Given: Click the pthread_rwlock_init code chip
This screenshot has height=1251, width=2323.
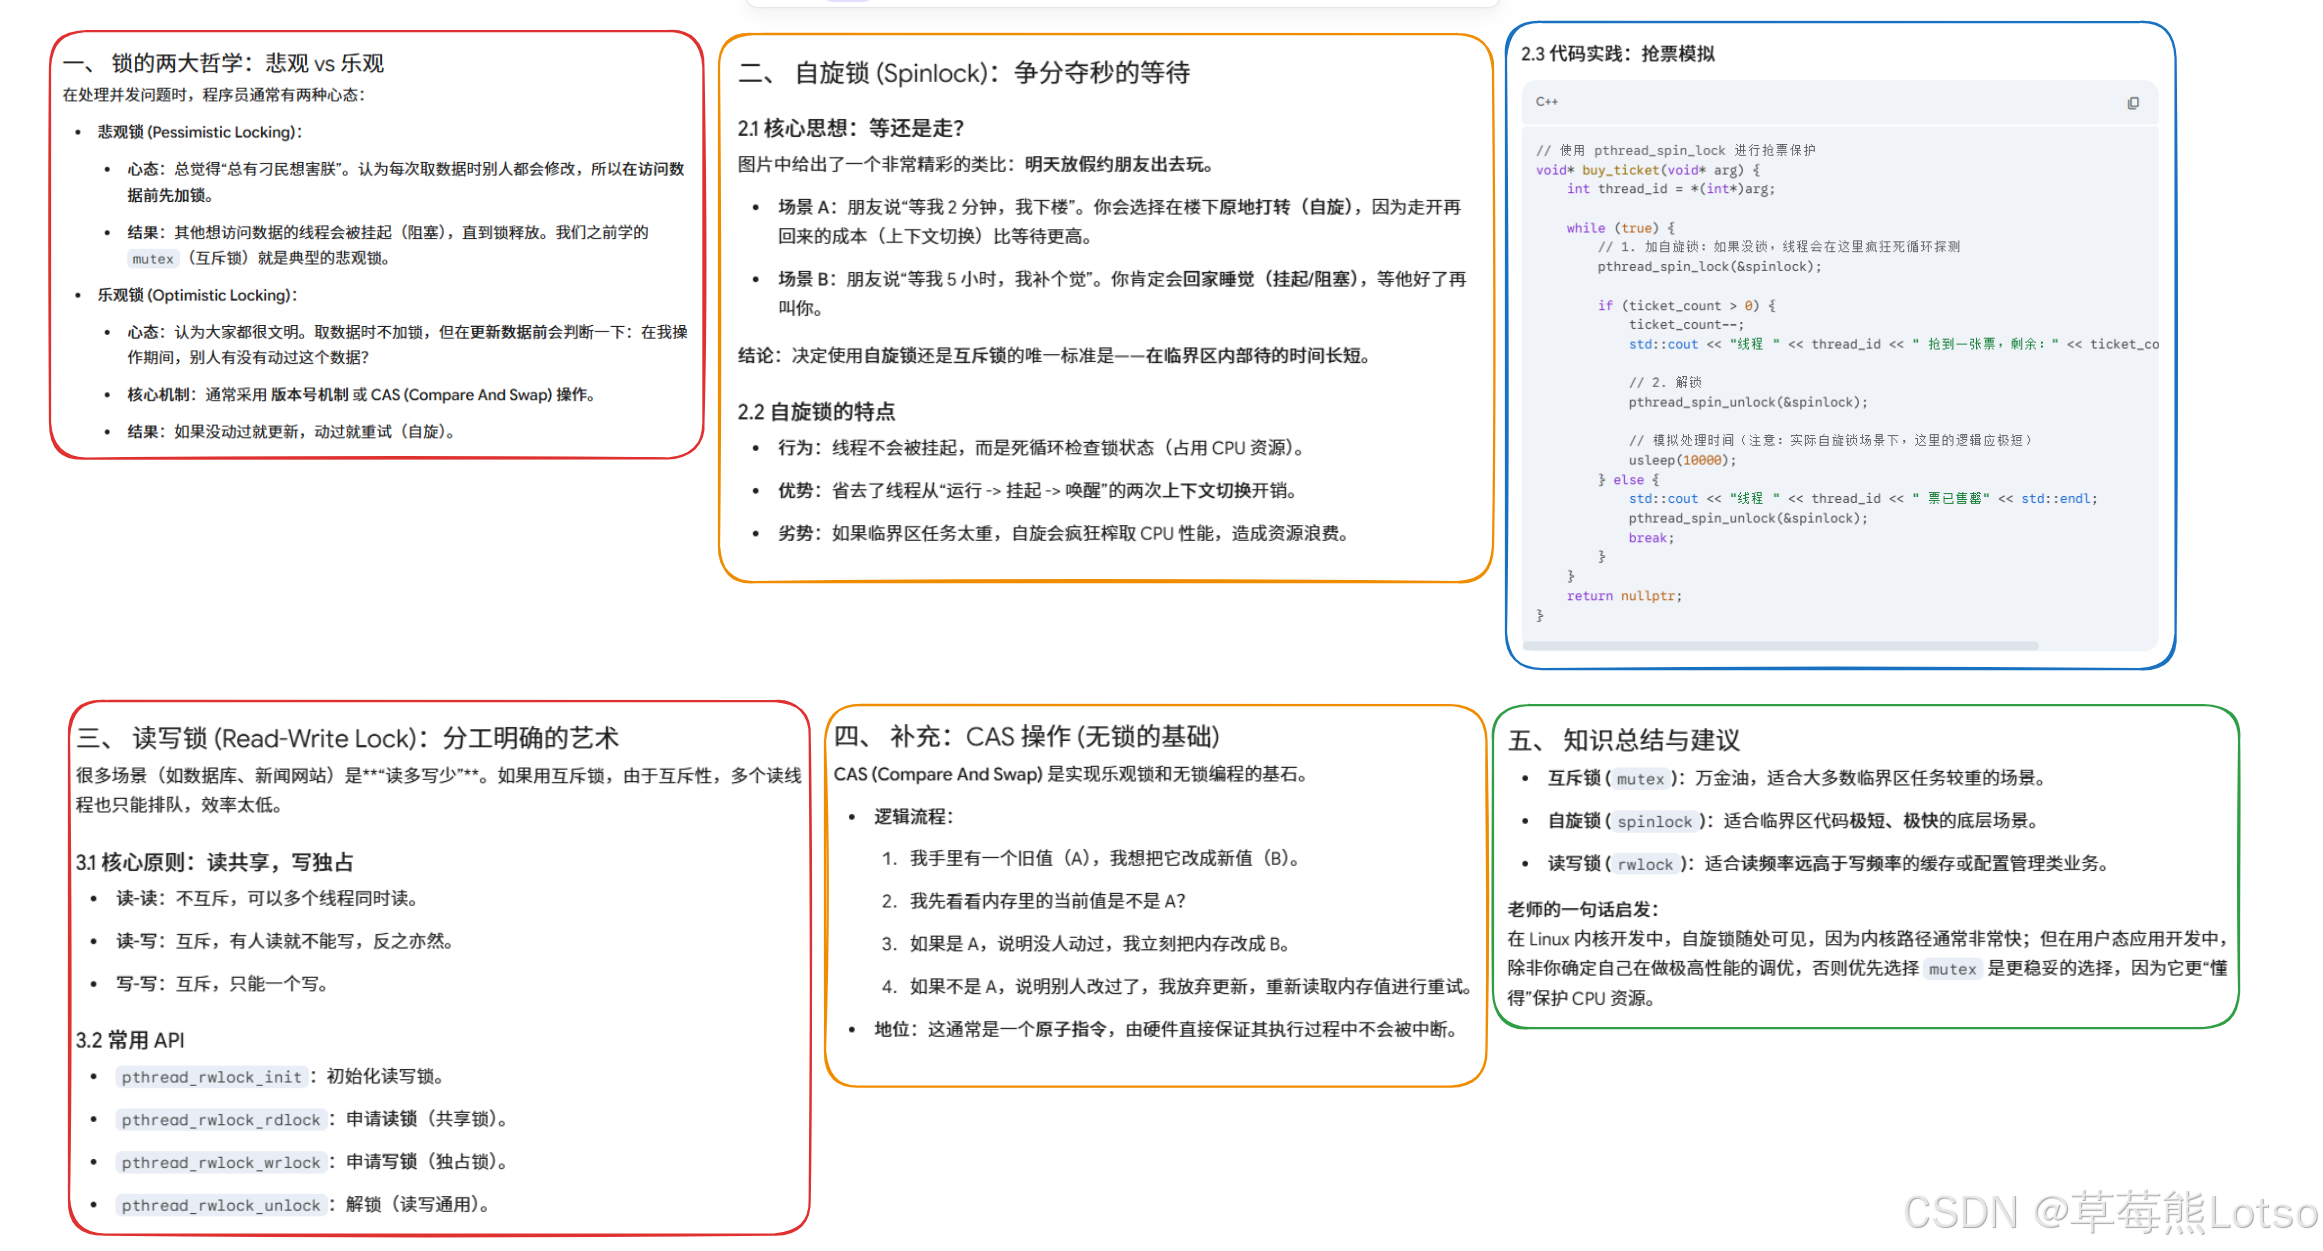Looking at the screenshot, I should [x=211, y=1077].
